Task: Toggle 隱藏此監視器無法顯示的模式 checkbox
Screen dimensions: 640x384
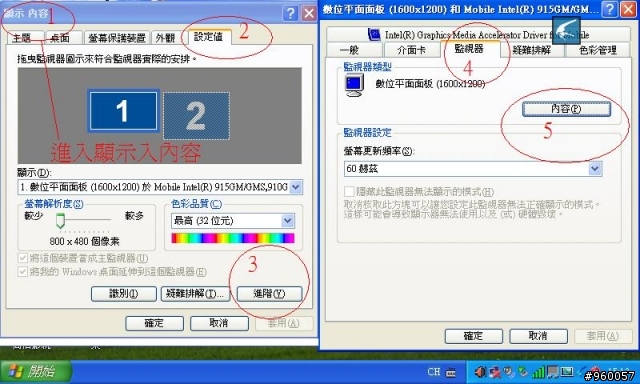Action: tap(349, 191)
